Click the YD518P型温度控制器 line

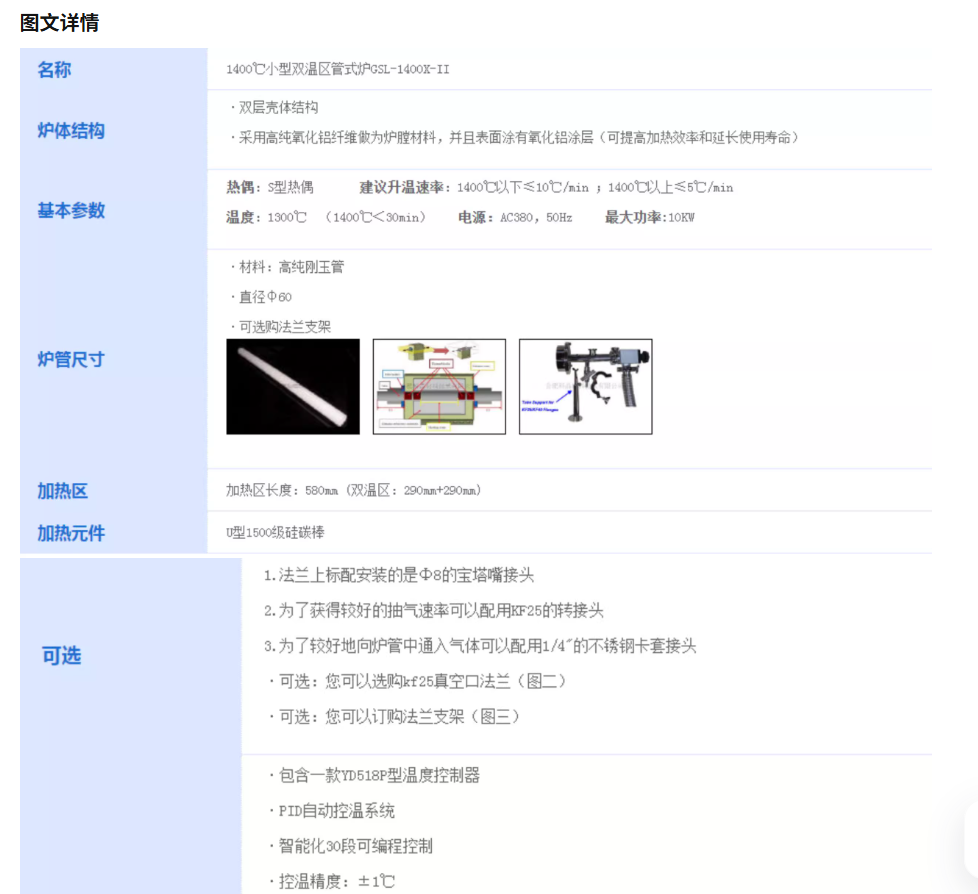point(375,776)
